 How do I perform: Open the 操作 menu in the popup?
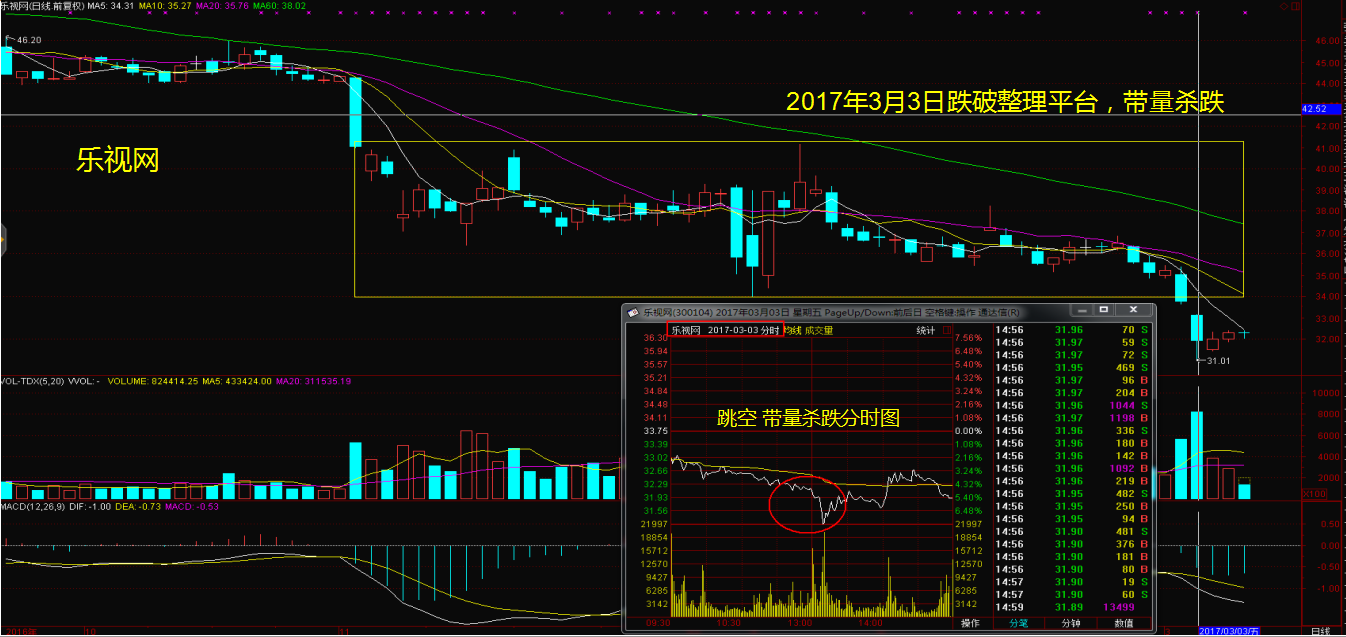coord(970,623)
